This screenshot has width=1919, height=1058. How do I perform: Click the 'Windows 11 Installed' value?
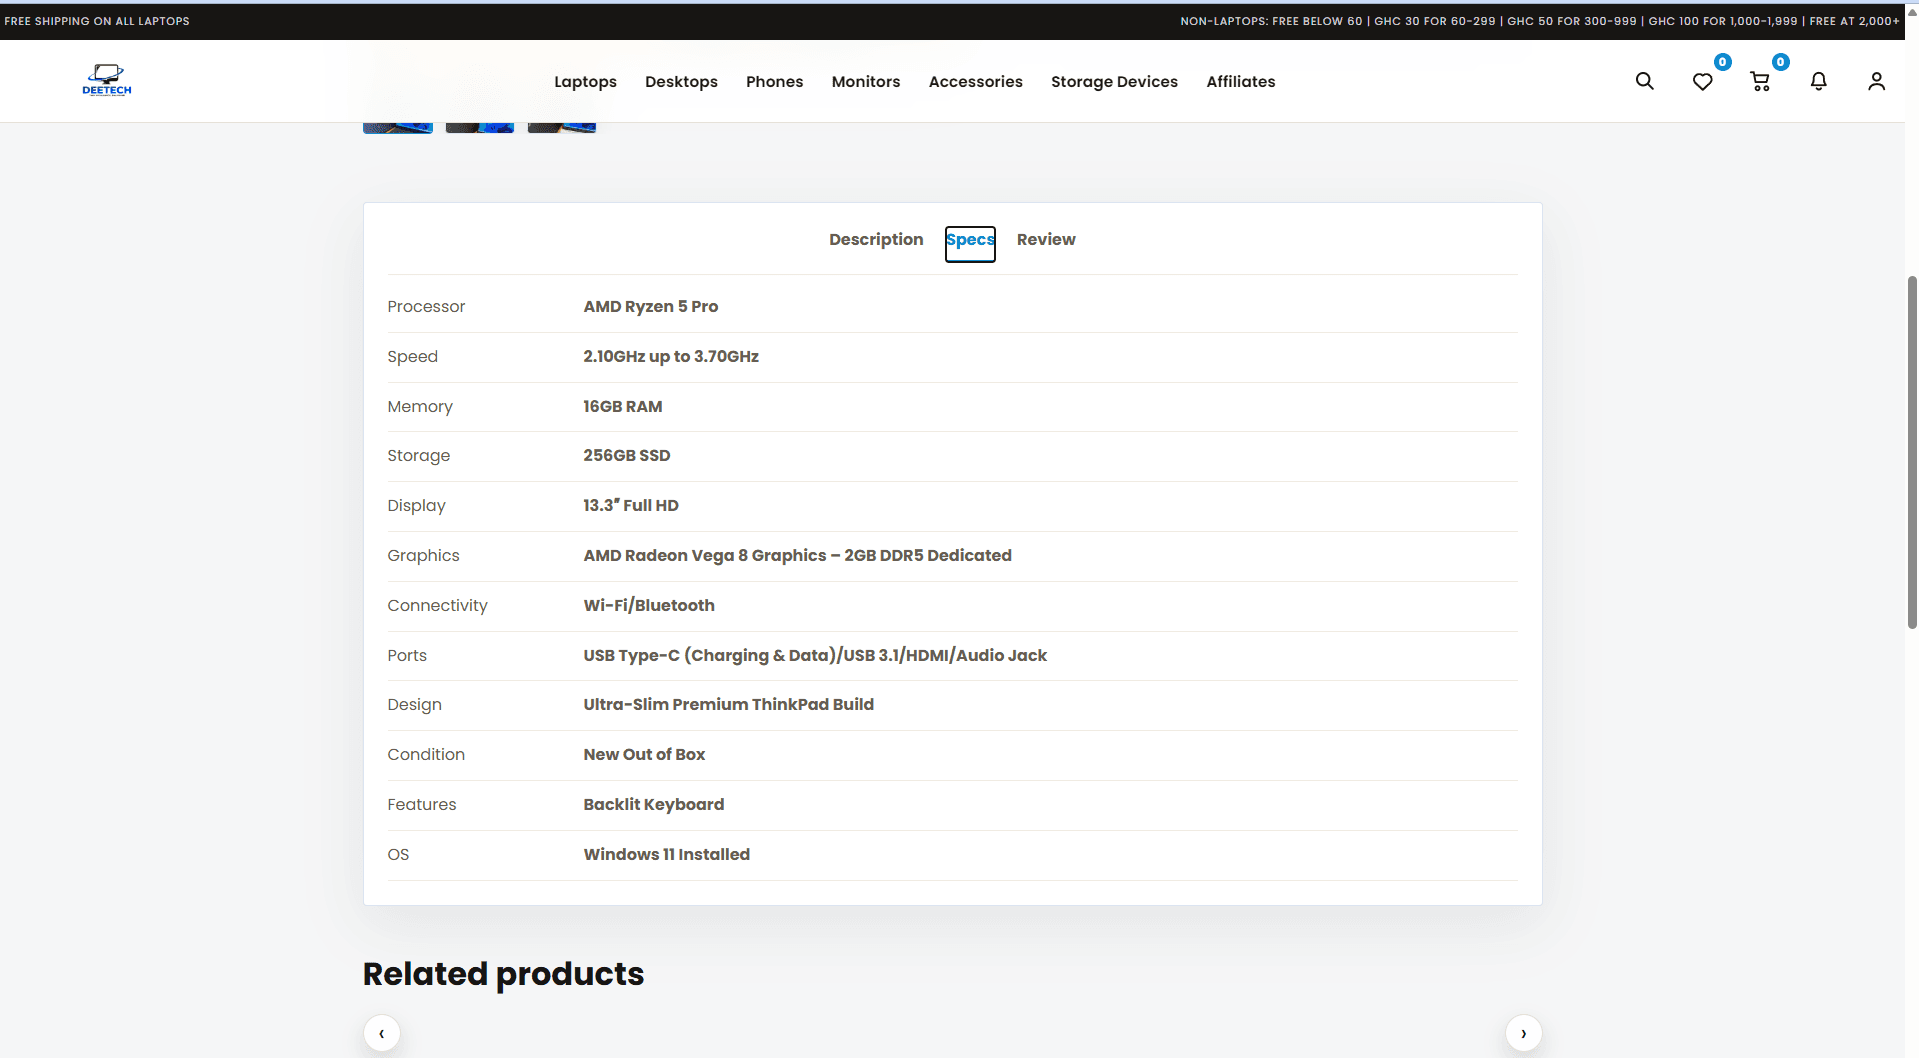tap(667, 854)
